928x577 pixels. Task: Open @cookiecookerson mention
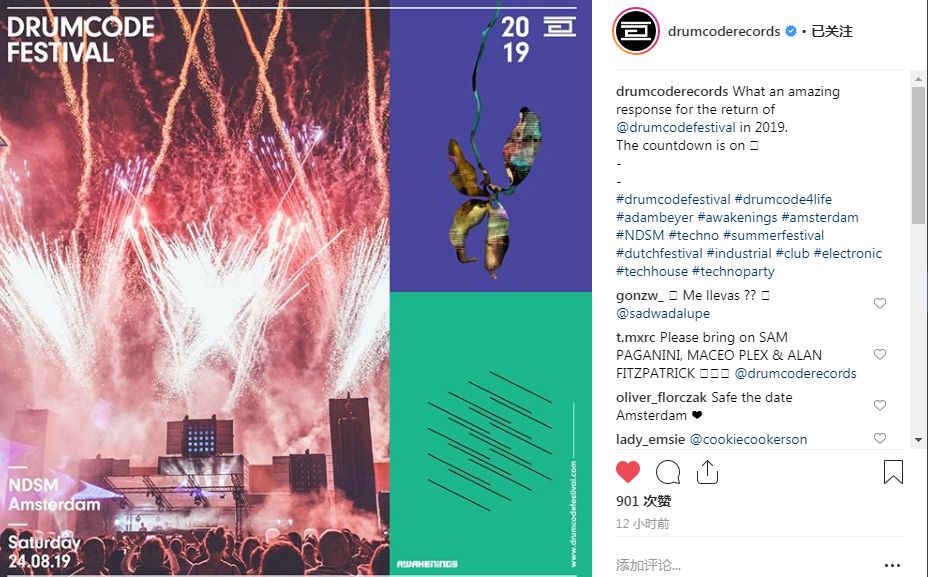pos(748,439)
